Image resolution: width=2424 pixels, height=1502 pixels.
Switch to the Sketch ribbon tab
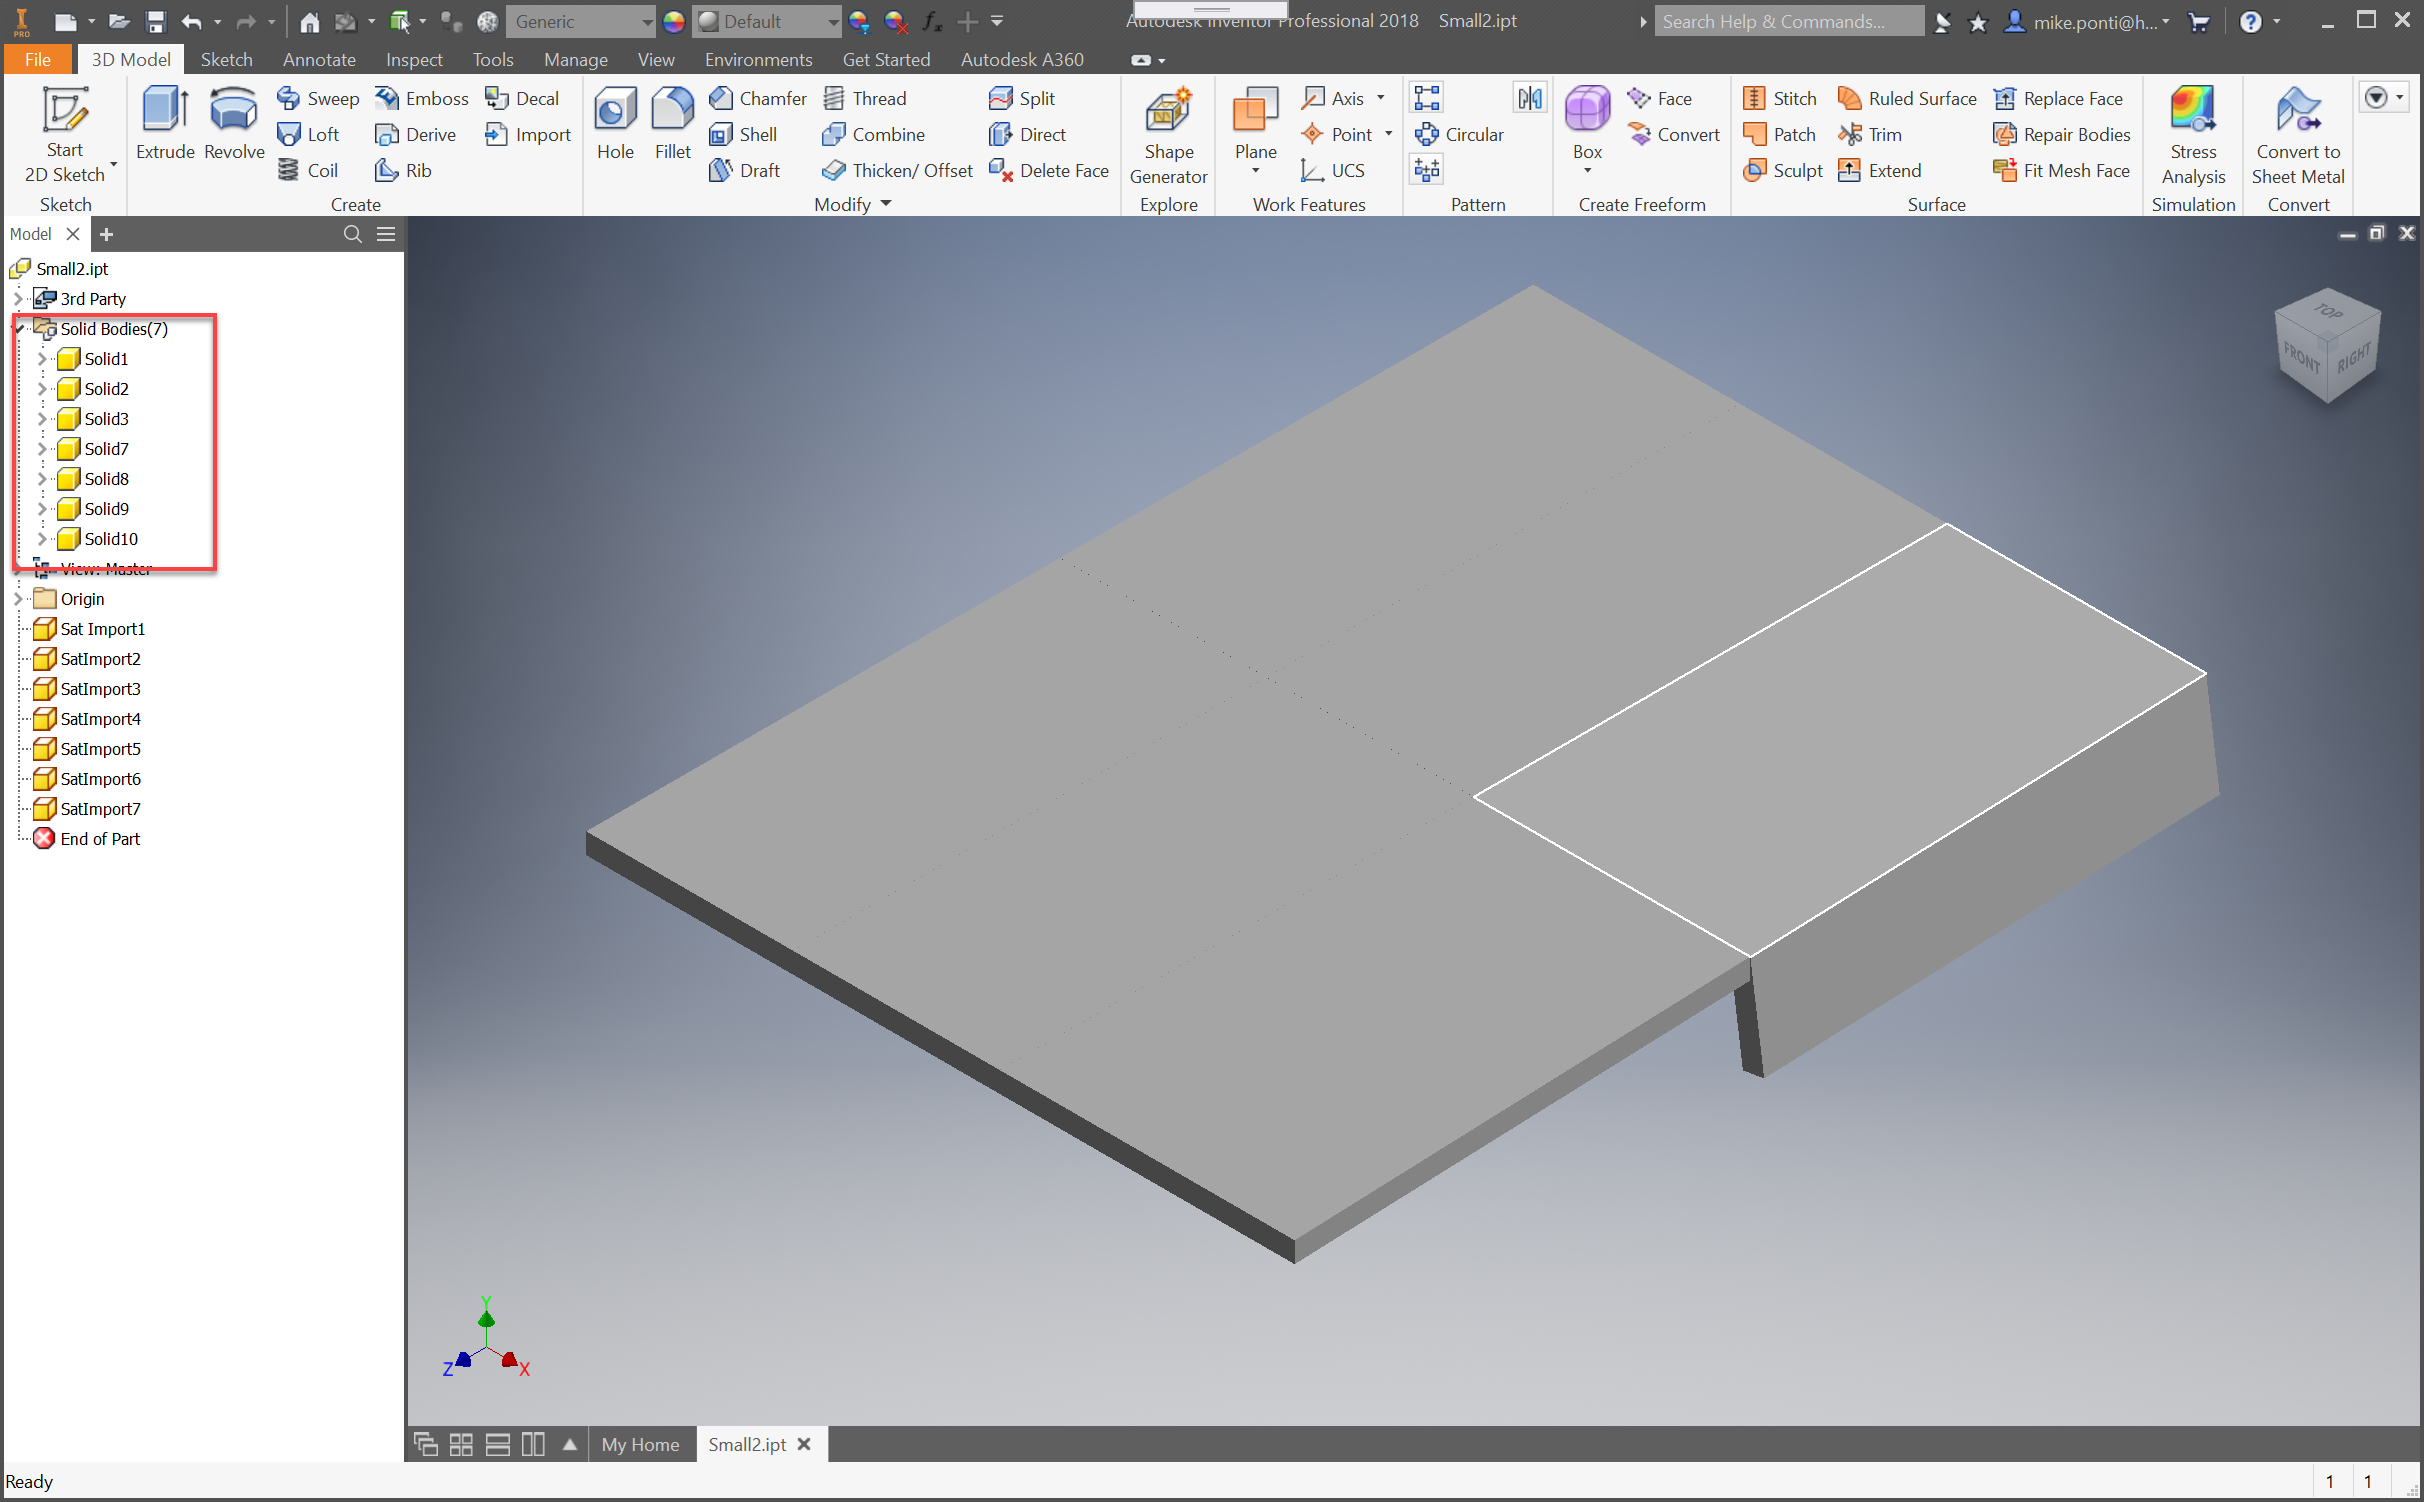click(226, 60)
